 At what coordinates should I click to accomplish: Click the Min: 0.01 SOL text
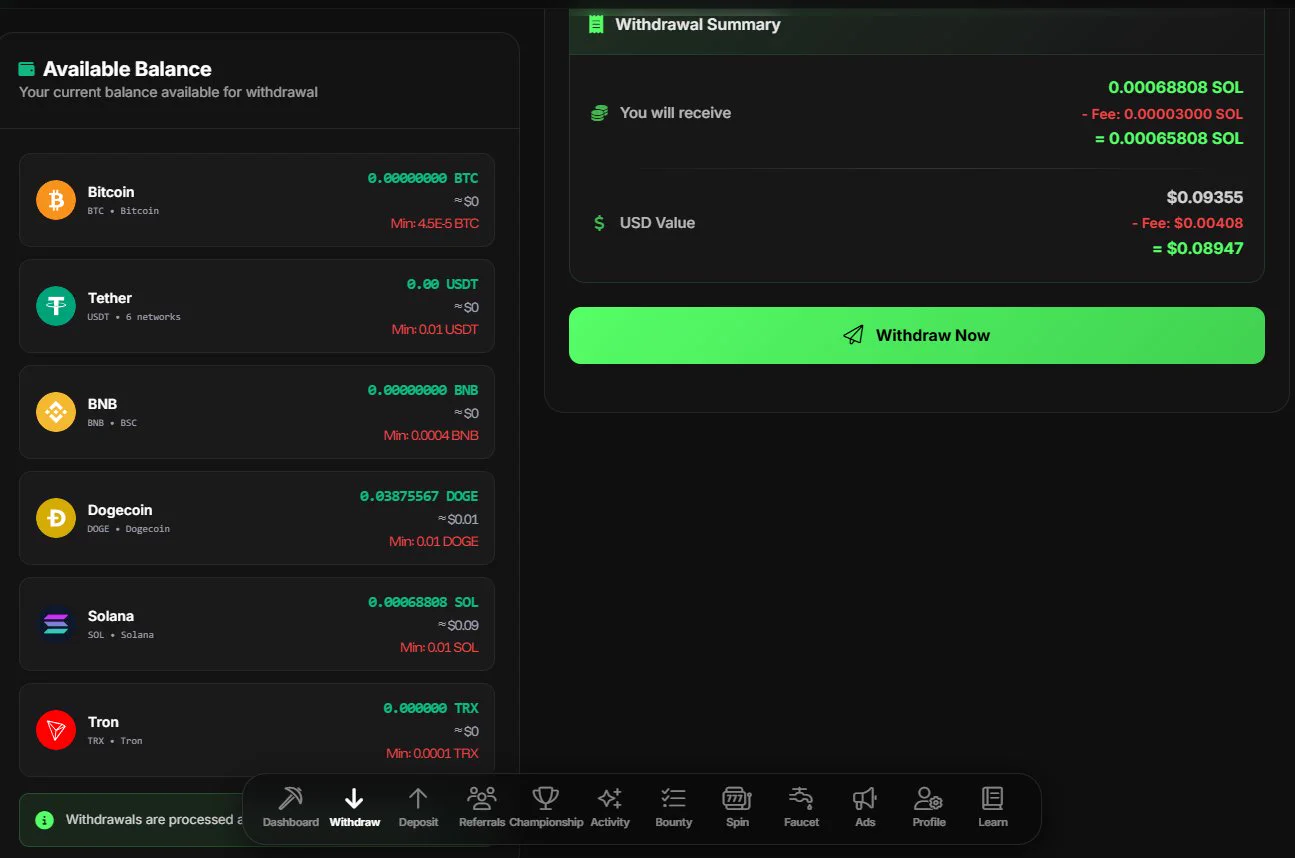click(x=439, y=647)
